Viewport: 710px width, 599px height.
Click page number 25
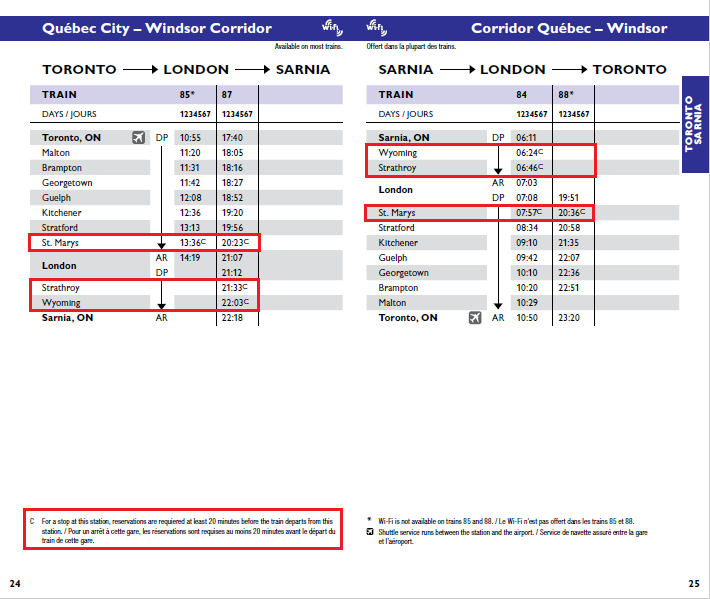tap(694, 583)
